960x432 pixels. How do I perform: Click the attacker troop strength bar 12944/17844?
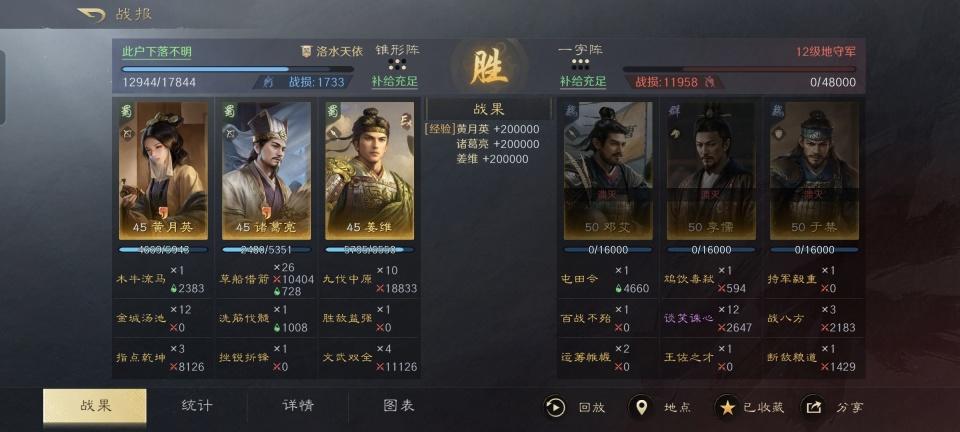[238, 69]
